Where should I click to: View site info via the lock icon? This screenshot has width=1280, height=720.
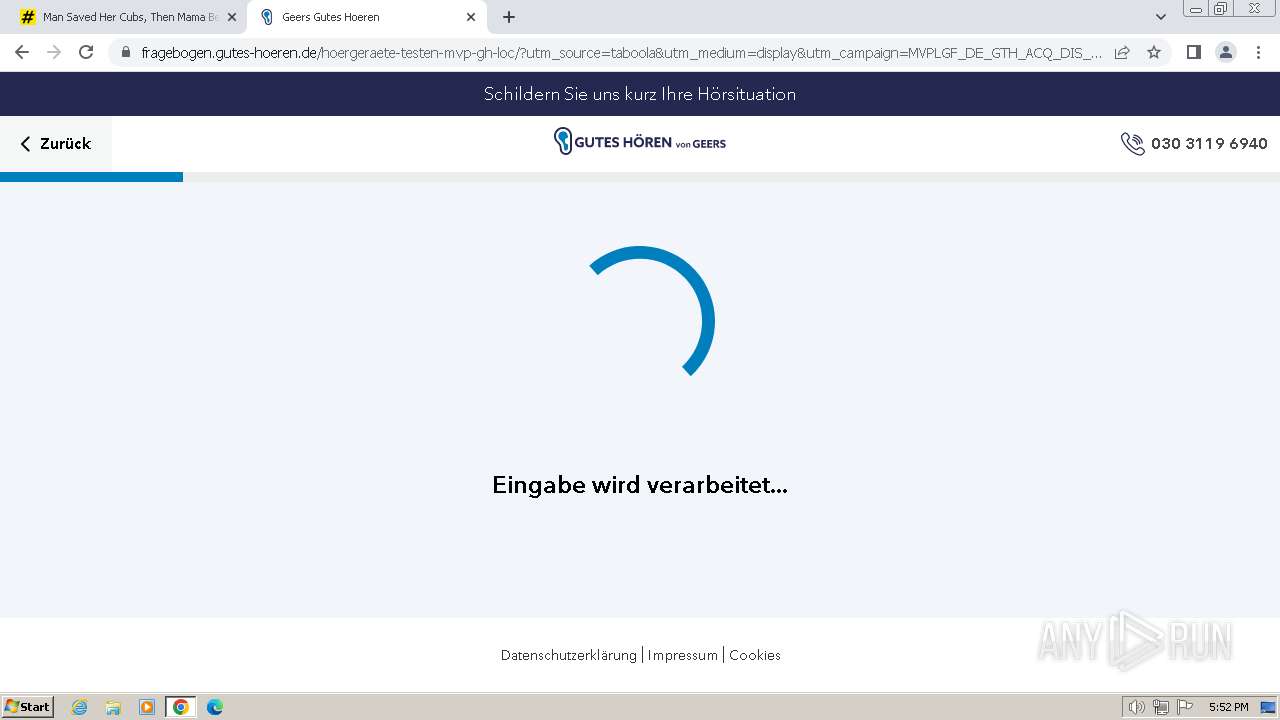tap(126, 52)
